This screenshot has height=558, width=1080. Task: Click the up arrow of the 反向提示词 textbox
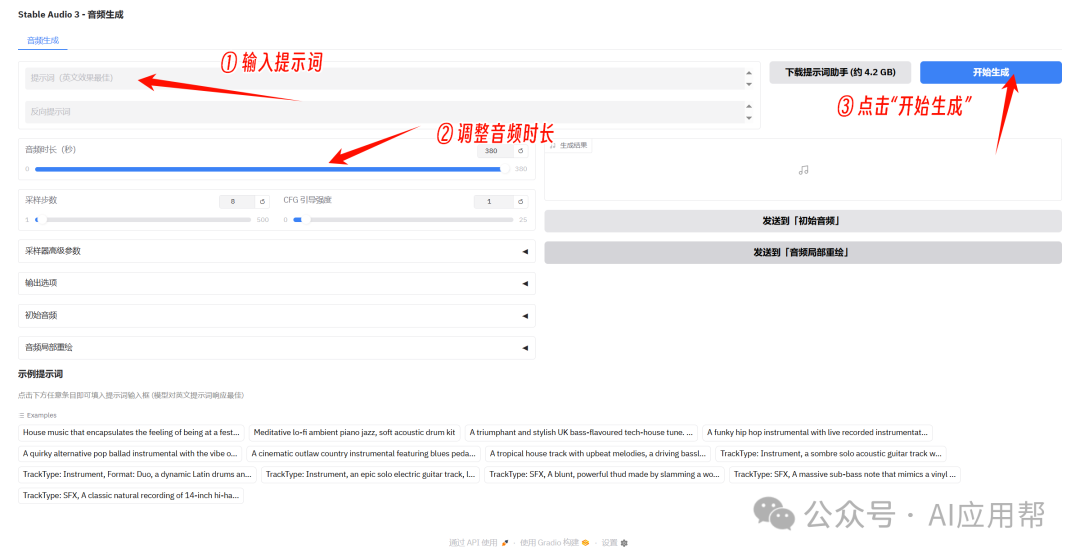(749, 106)
